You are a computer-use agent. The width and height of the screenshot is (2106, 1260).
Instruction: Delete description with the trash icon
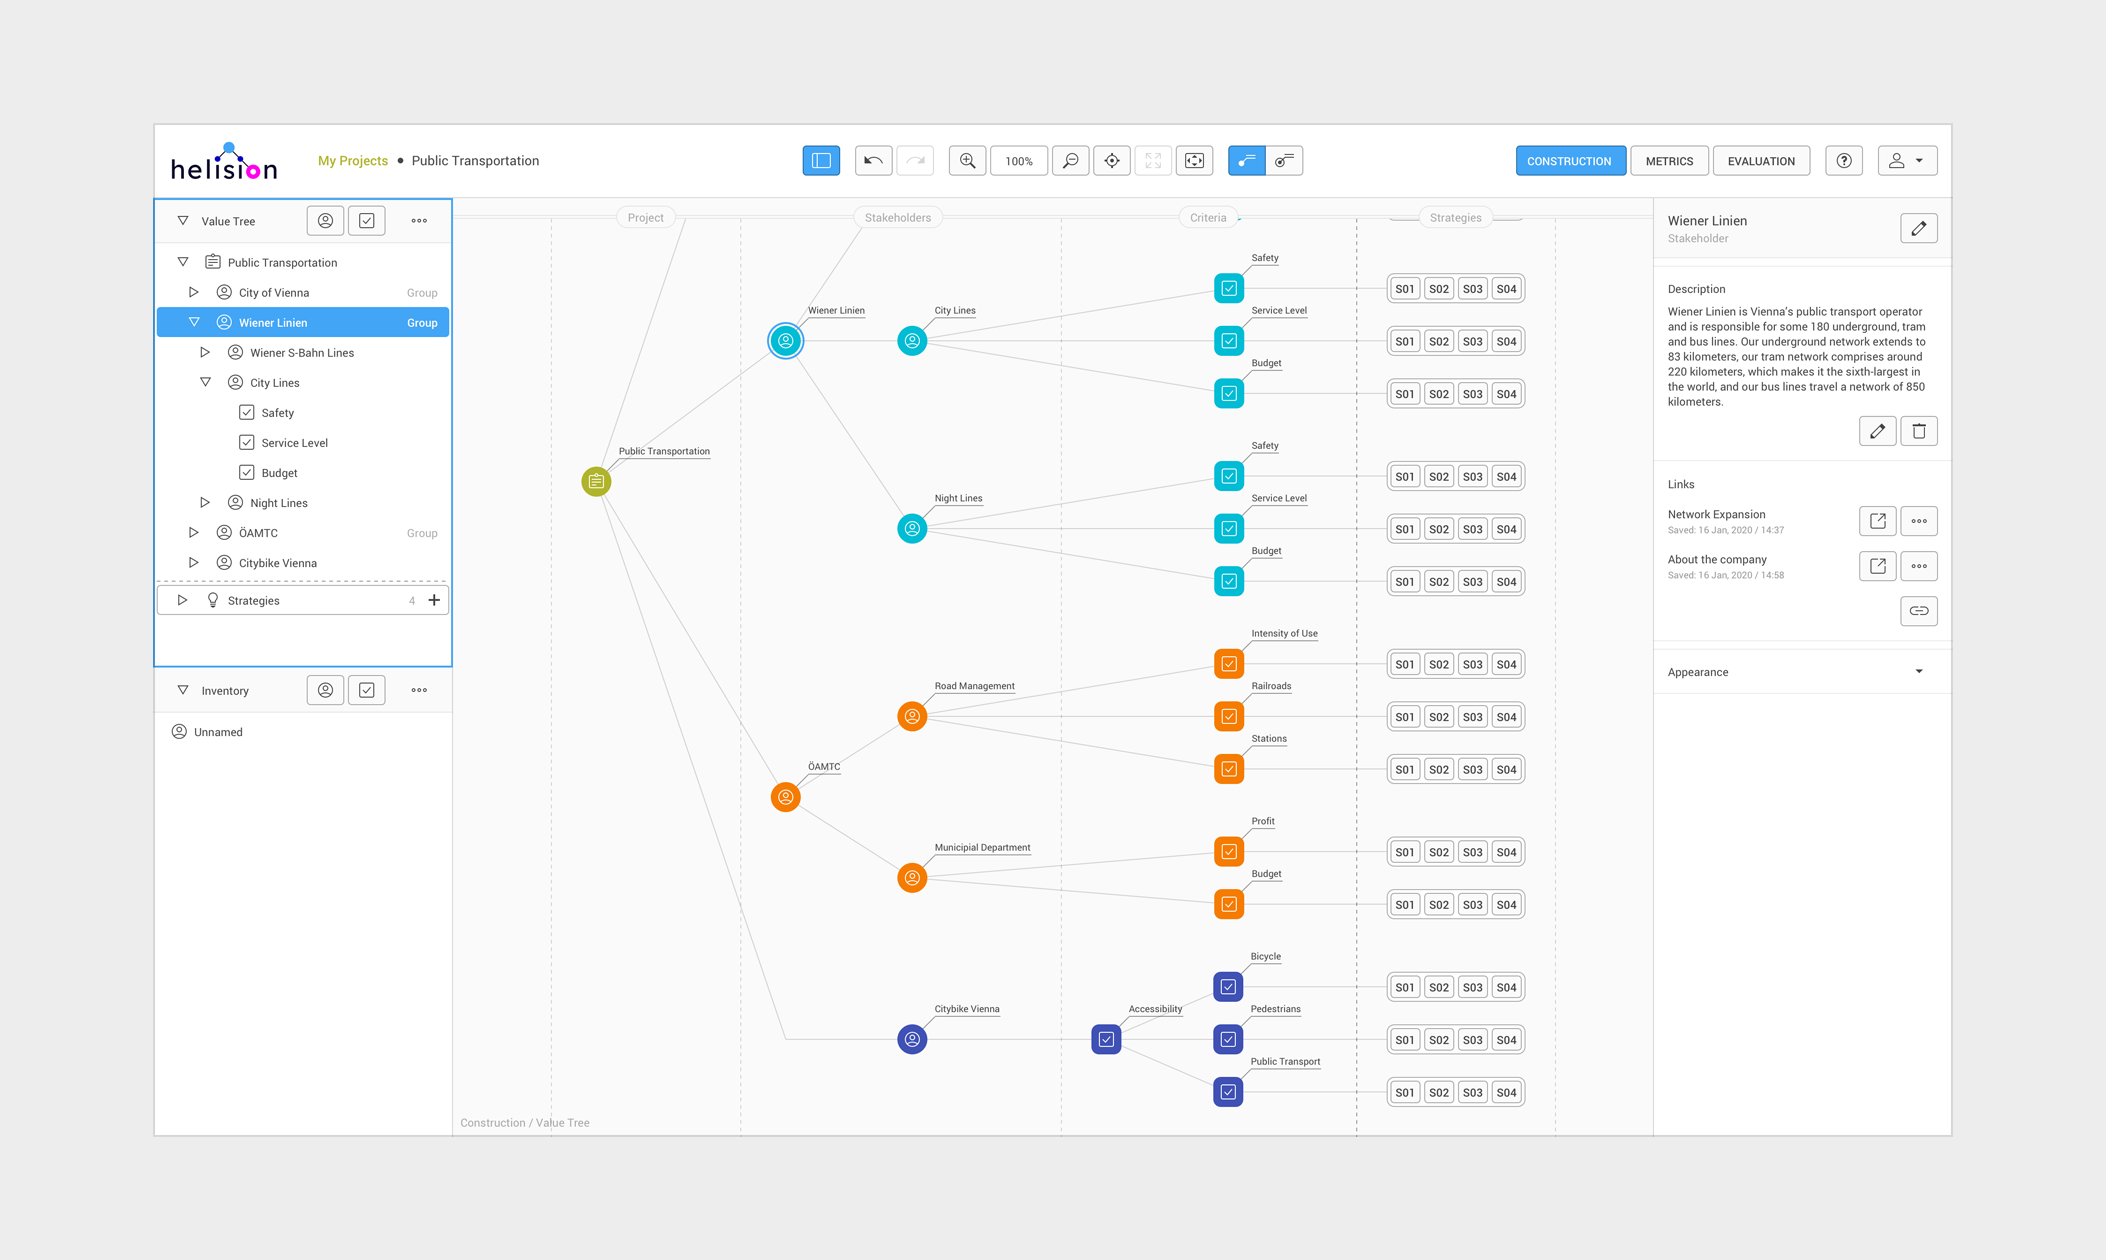1918,431
